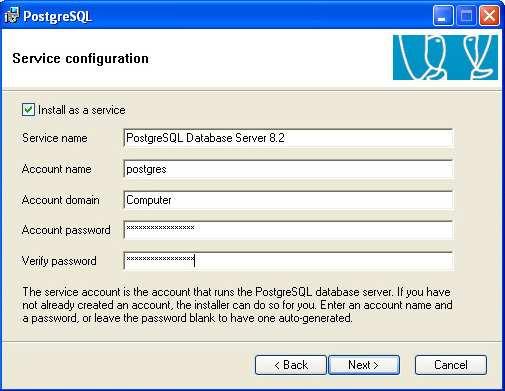Cancel the PostgreSQL installation

pos(451,365)
